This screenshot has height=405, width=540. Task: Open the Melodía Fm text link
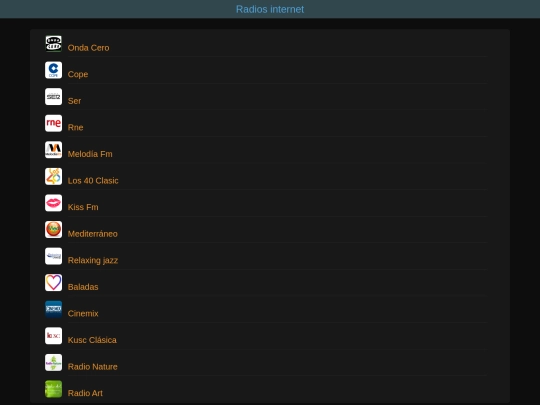(90, 154)
